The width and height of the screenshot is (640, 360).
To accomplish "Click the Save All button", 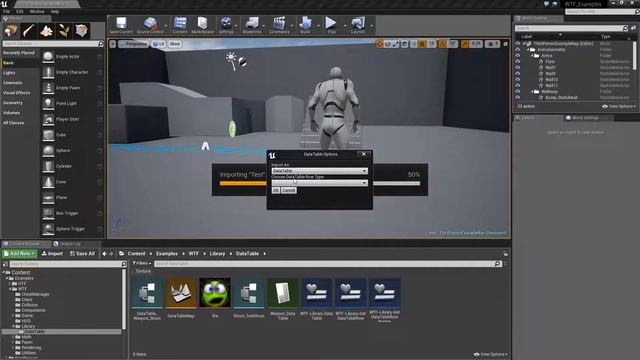I will (82, 253).
